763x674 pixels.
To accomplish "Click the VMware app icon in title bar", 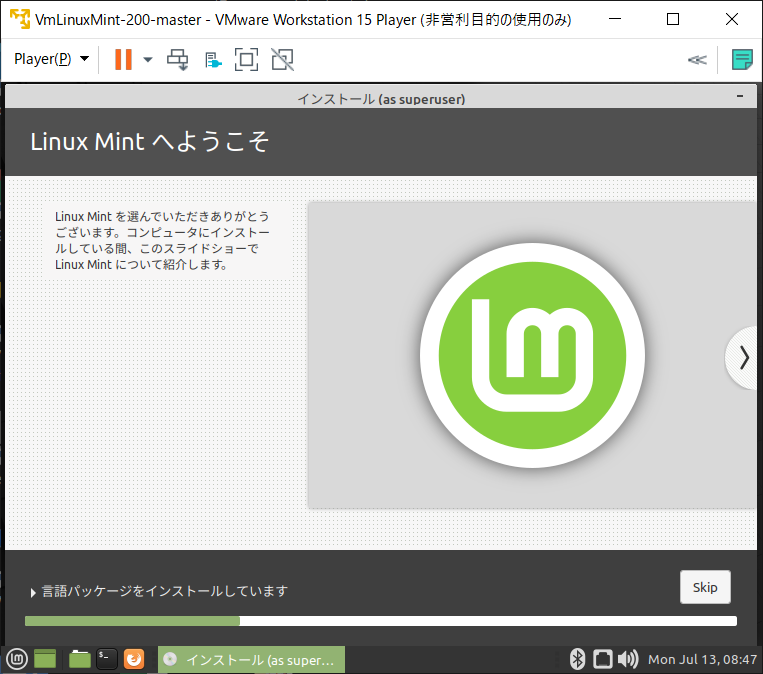I will click(x=20, y=19).
